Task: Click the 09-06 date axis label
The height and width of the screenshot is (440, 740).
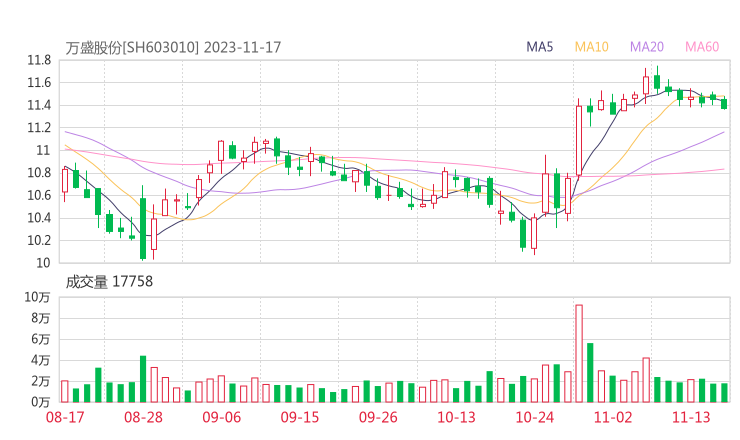Action: pyautogui.click(x=222, y=417)
